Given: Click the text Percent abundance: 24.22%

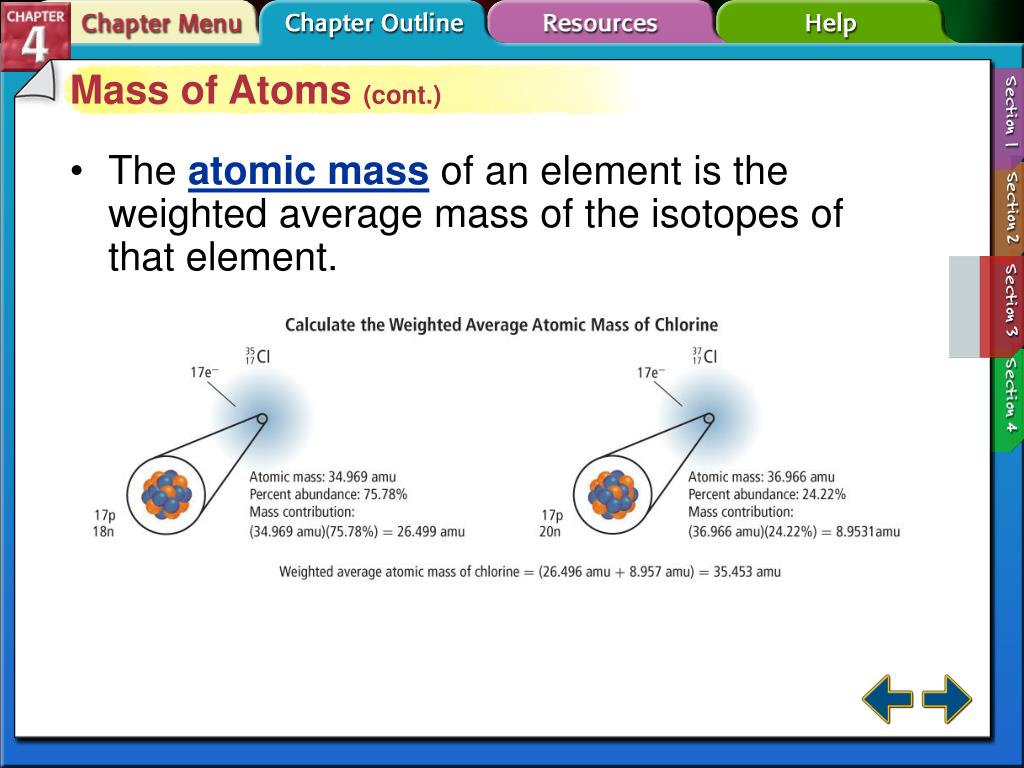Looking at the screenshot, I should [x=767, y=494].
